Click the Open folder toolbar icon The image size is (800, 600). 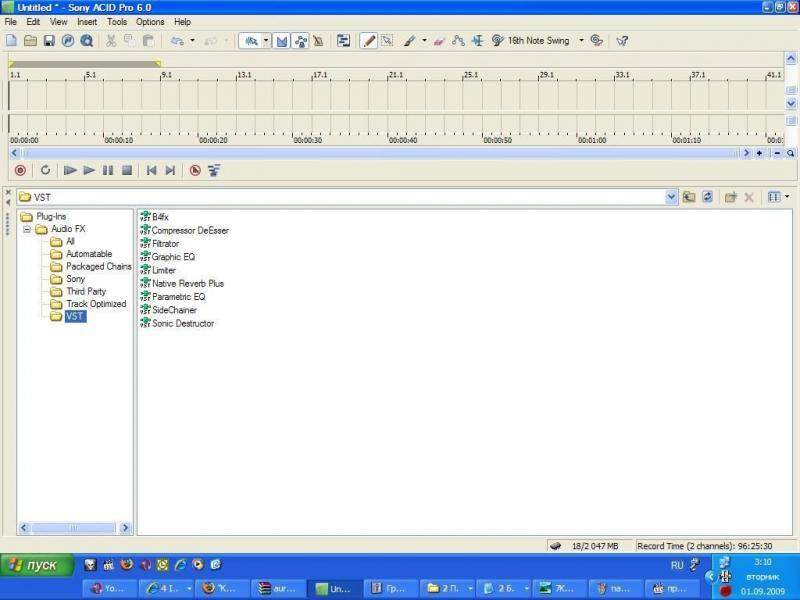point(30,41)
